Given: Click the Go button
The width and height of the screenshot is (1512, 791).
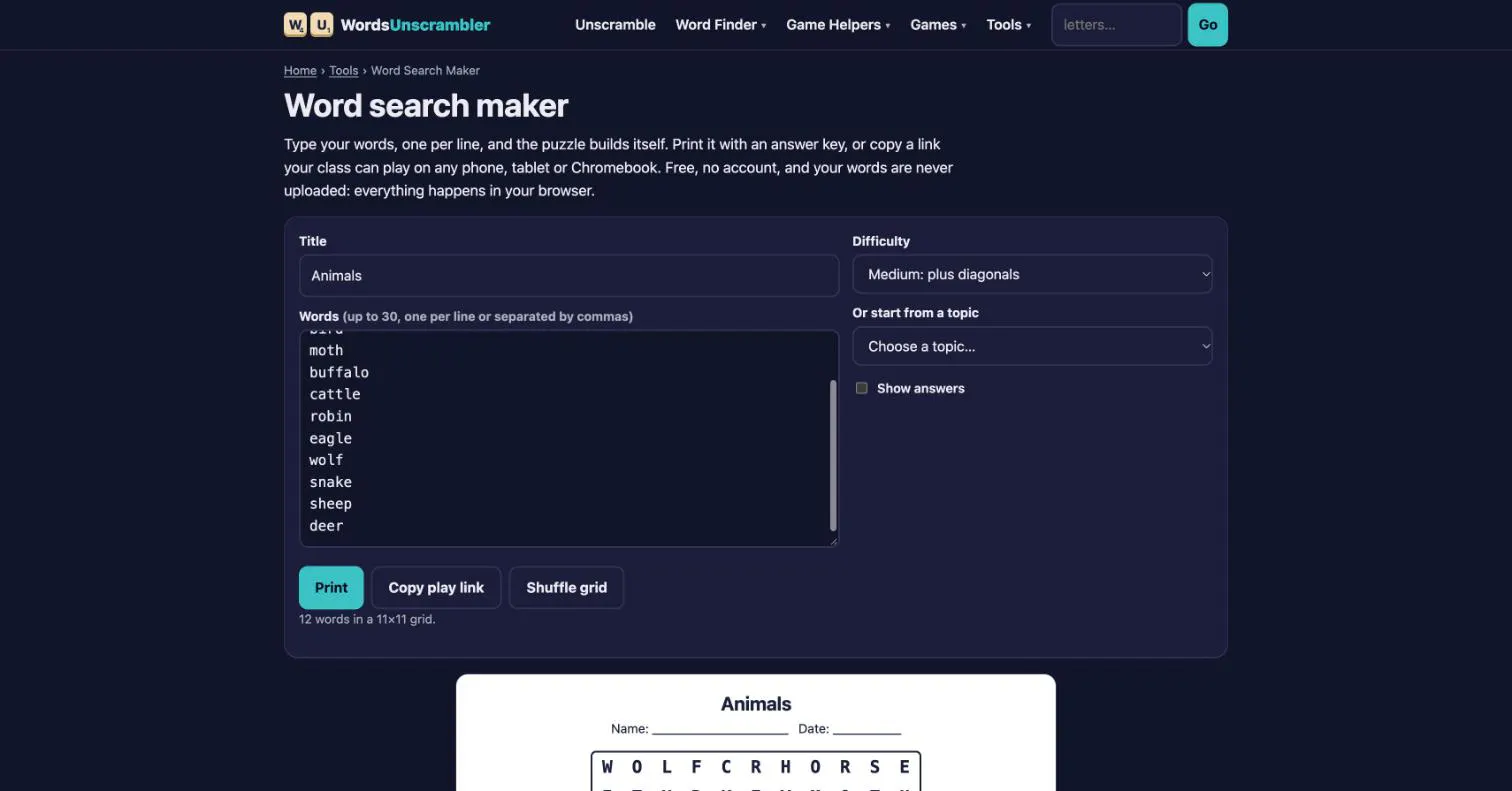Looking at the screenshot, I should 1207,25.
